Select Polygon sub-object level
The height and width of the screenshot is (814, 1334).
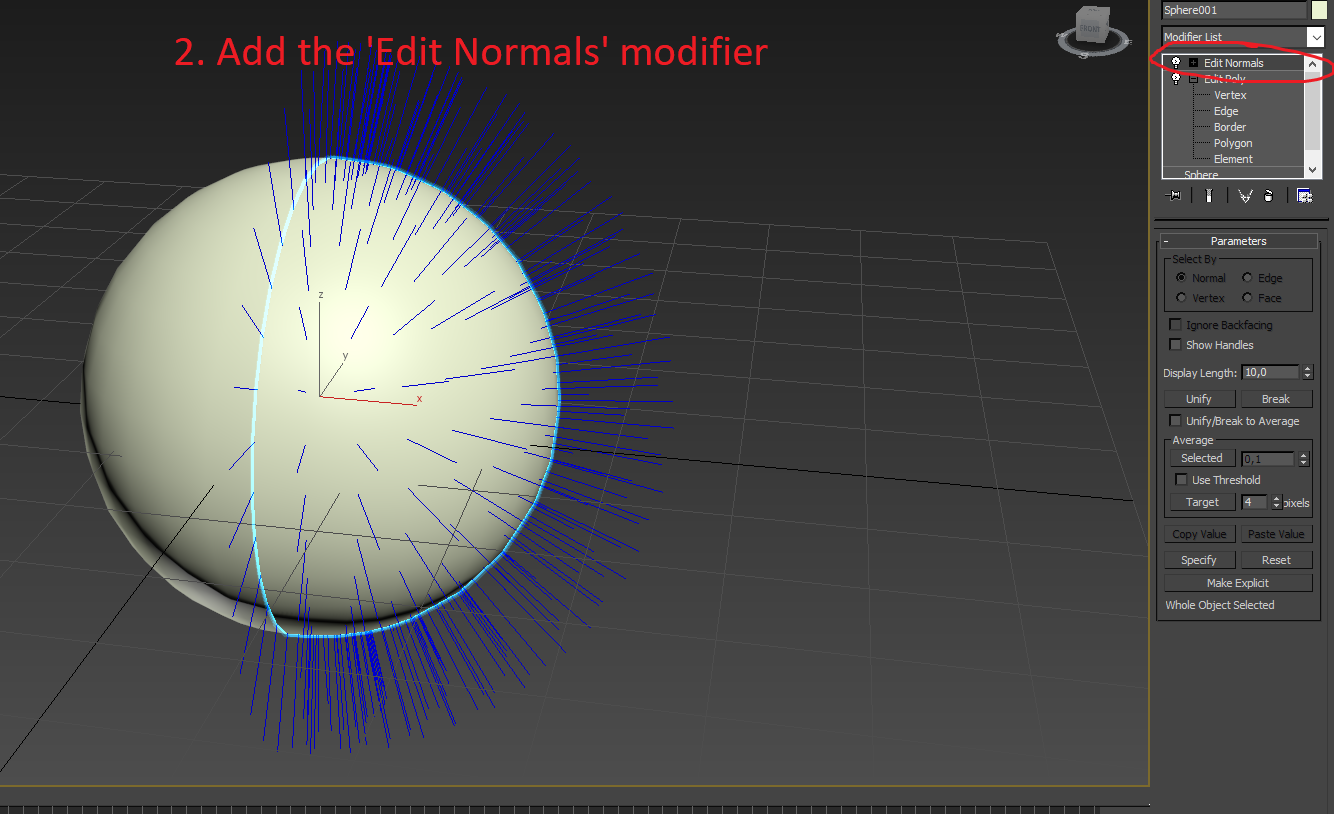point(1233,143)
